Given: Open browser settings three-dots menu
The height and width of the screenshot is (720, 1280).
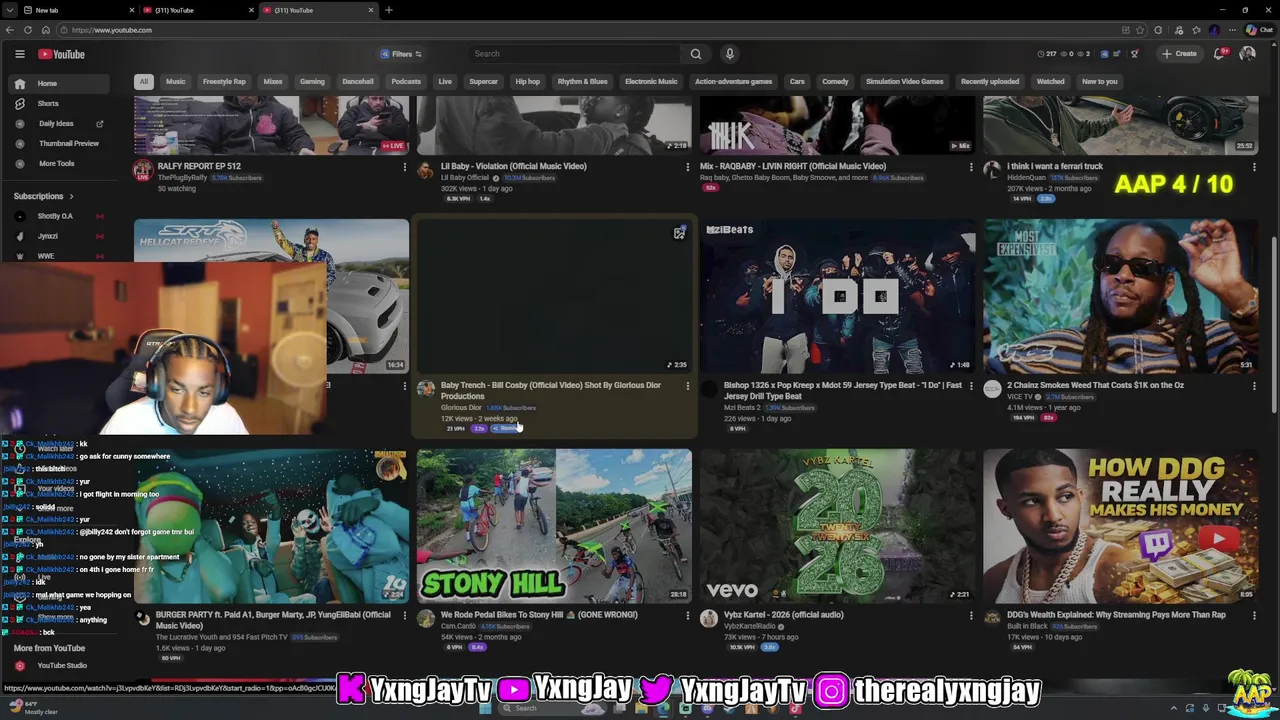Looking at the screenshot, I should 1230,30.
